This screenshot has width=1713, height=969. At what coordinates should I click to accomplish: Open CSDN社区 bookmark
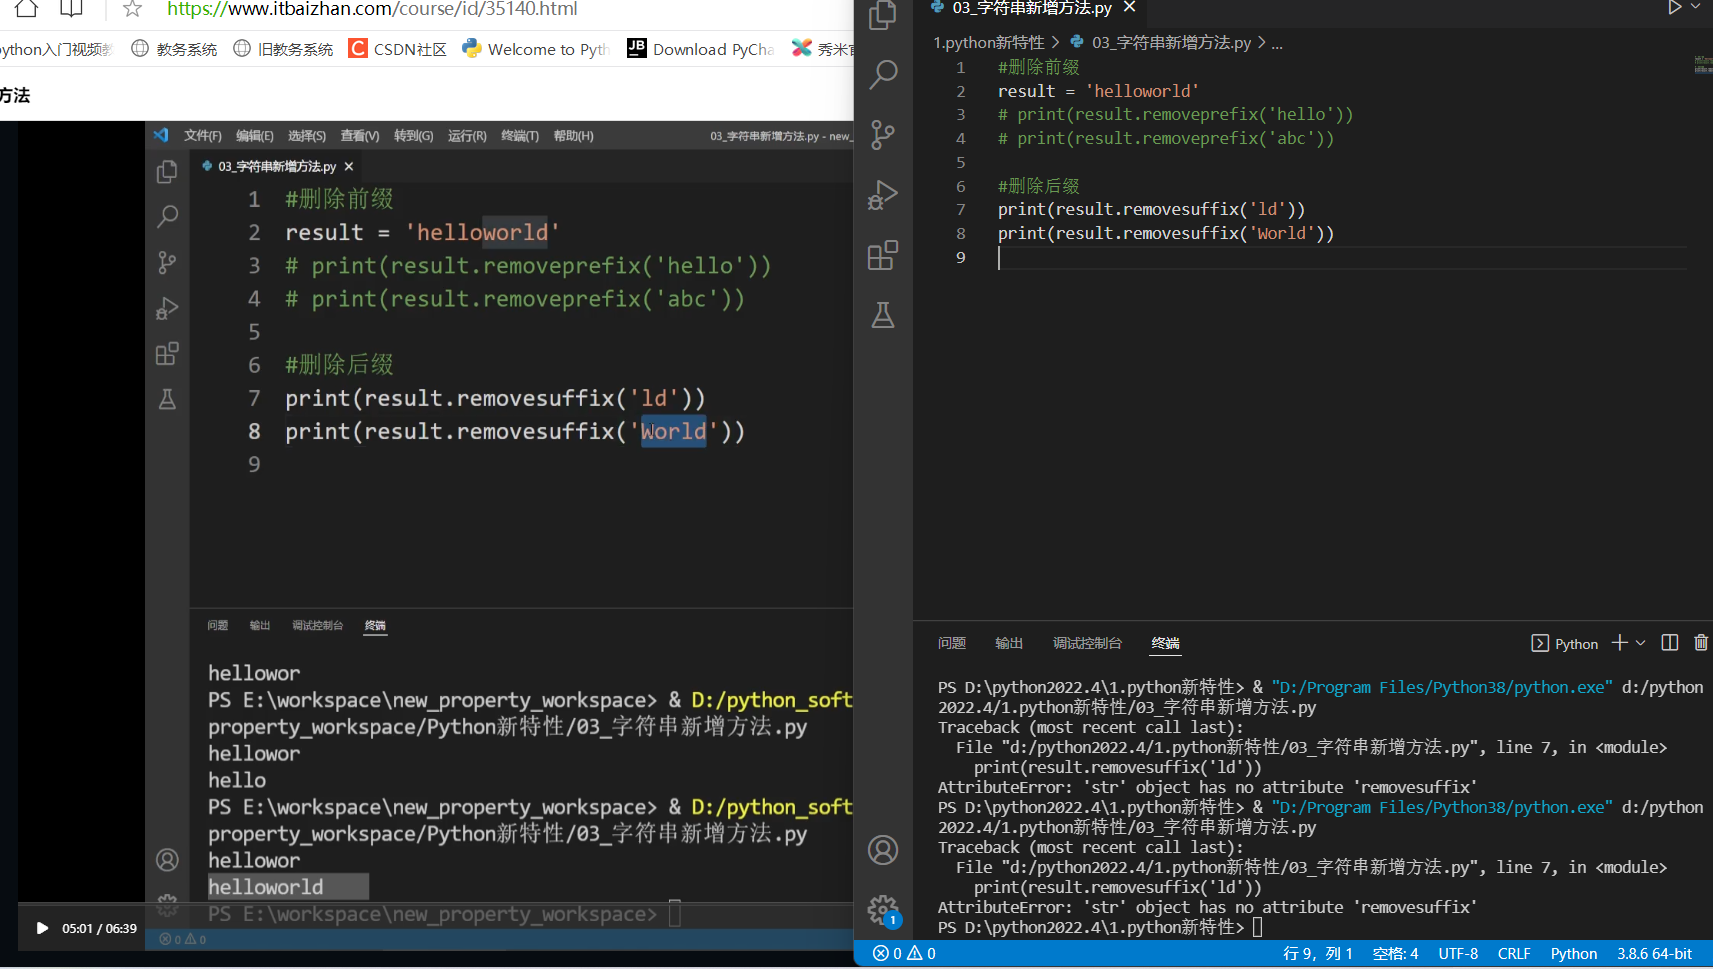pos(398,49)
